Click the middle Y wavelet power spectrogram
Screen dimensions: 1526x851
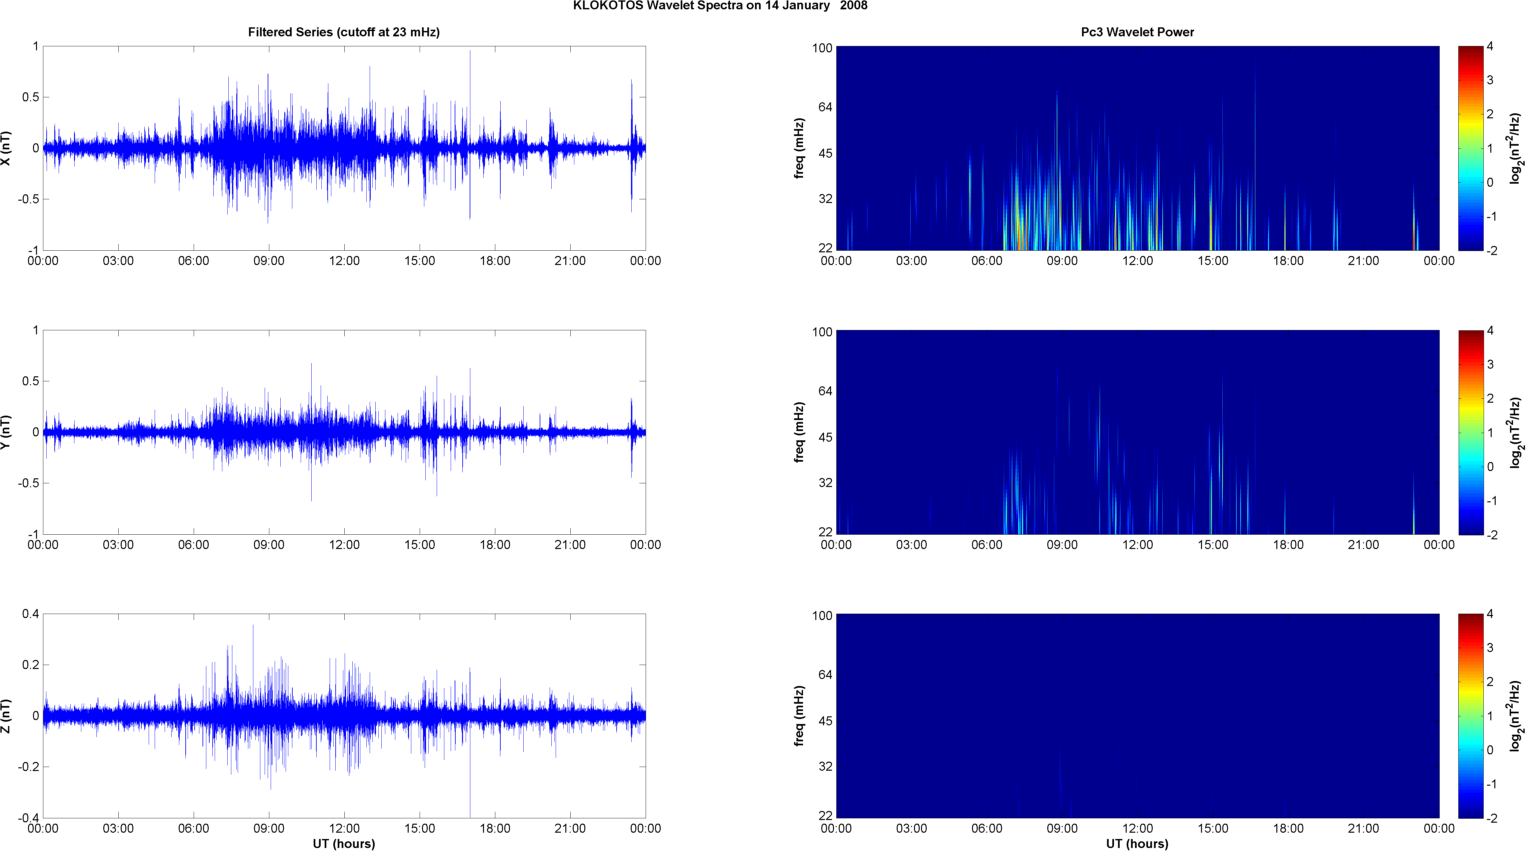pyautogui.click(x=1137, y=432)
